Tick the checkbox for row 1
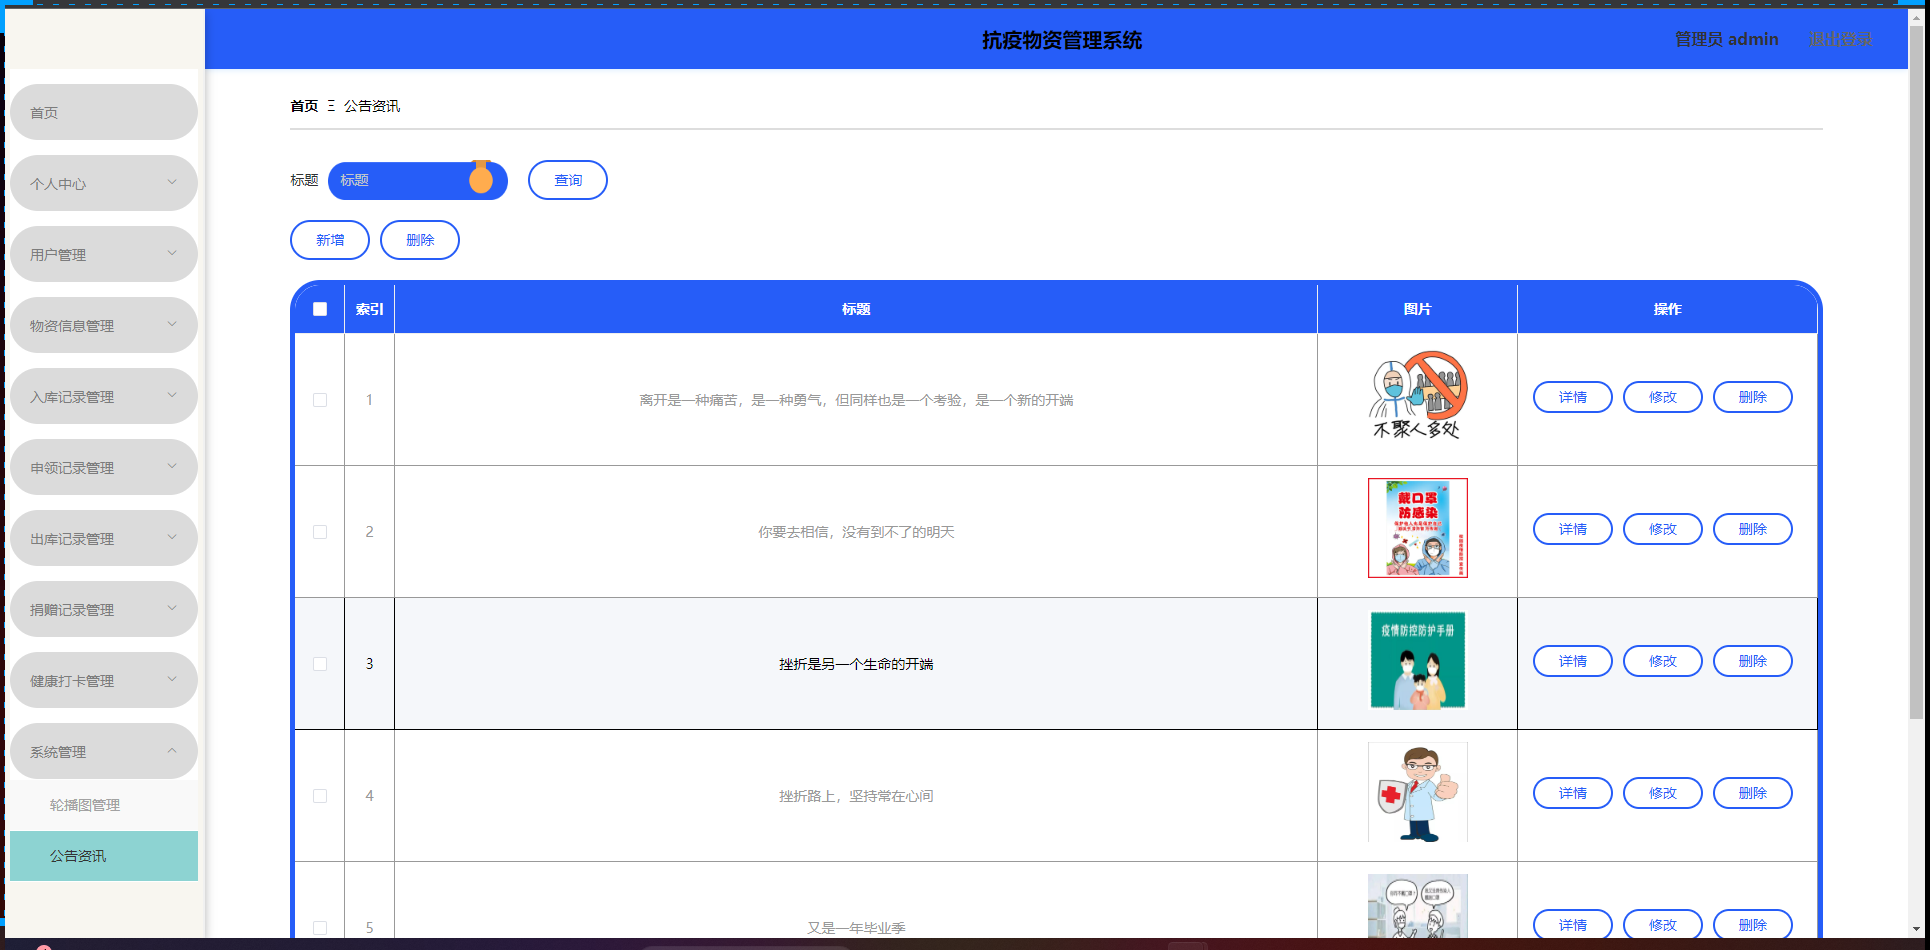Image resolution: width=1930 pixels, height=950 pixels. pos(320,400)
